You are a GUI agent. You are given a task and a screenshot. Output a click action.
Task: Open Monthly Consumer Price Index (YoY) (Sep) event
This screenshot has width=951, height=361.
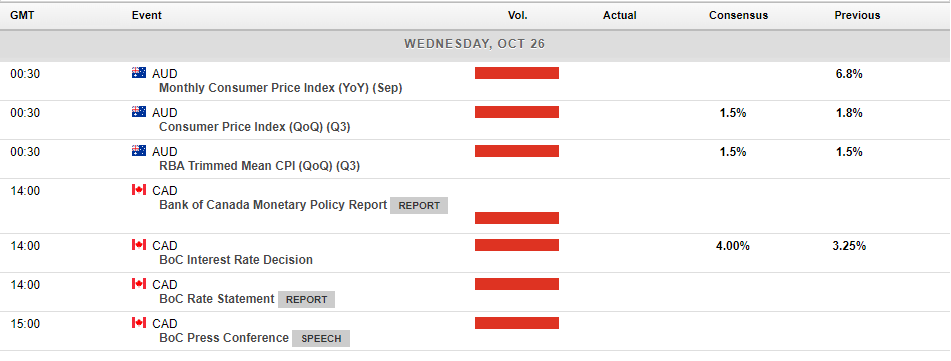pyautogui.click(x=281, y=88)
